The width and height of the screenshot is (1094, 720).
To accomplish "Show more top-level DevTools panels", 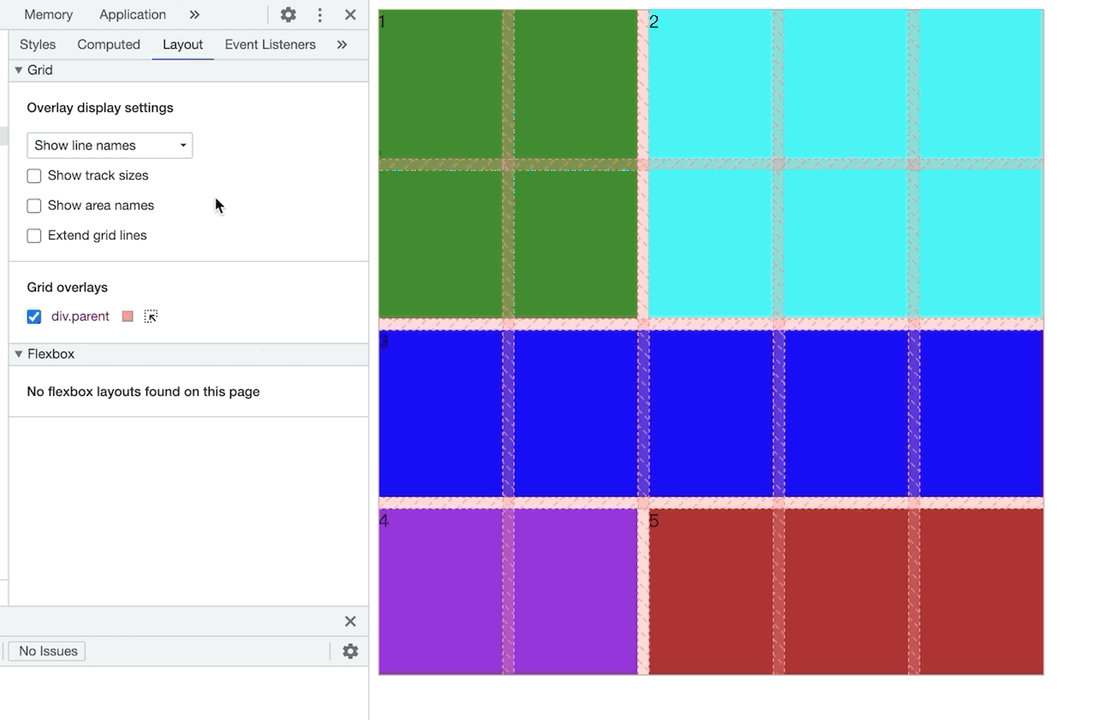I will (x=194, y=15).
